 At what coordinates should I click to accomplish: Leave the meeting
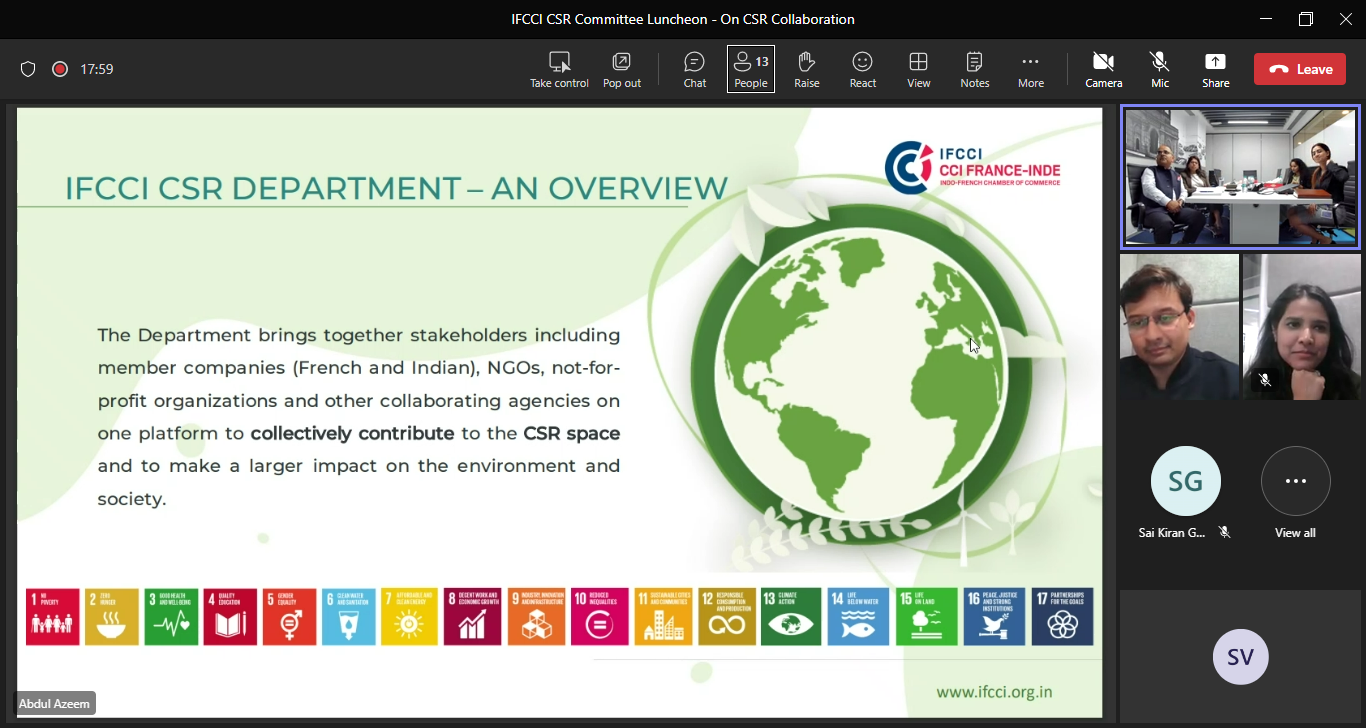(x=1301, y=69)
